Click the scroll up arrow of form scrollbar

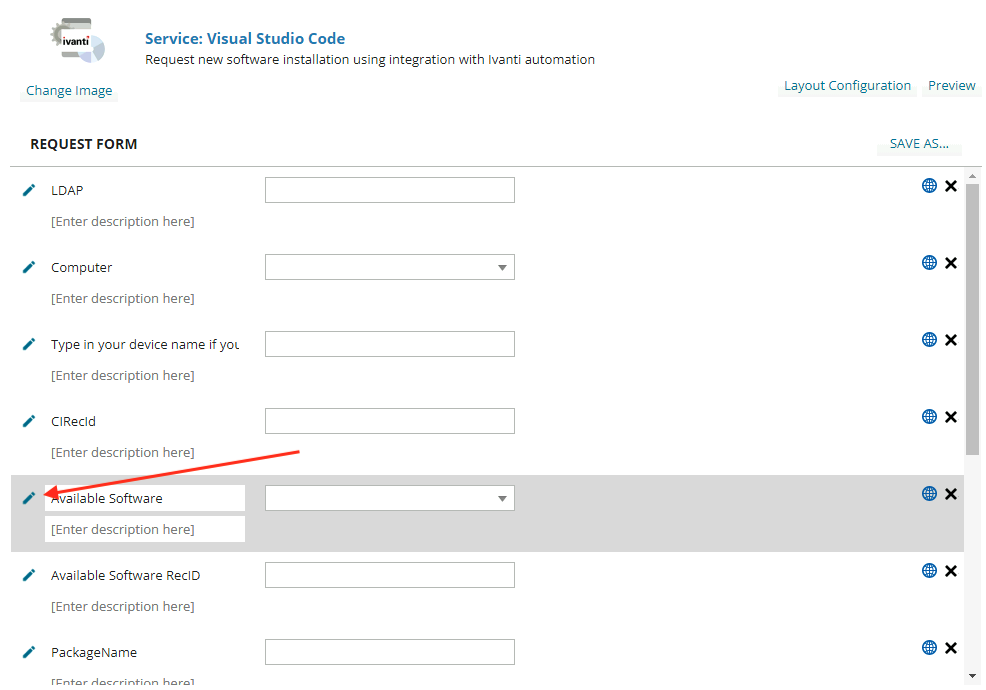pos(972,176)
